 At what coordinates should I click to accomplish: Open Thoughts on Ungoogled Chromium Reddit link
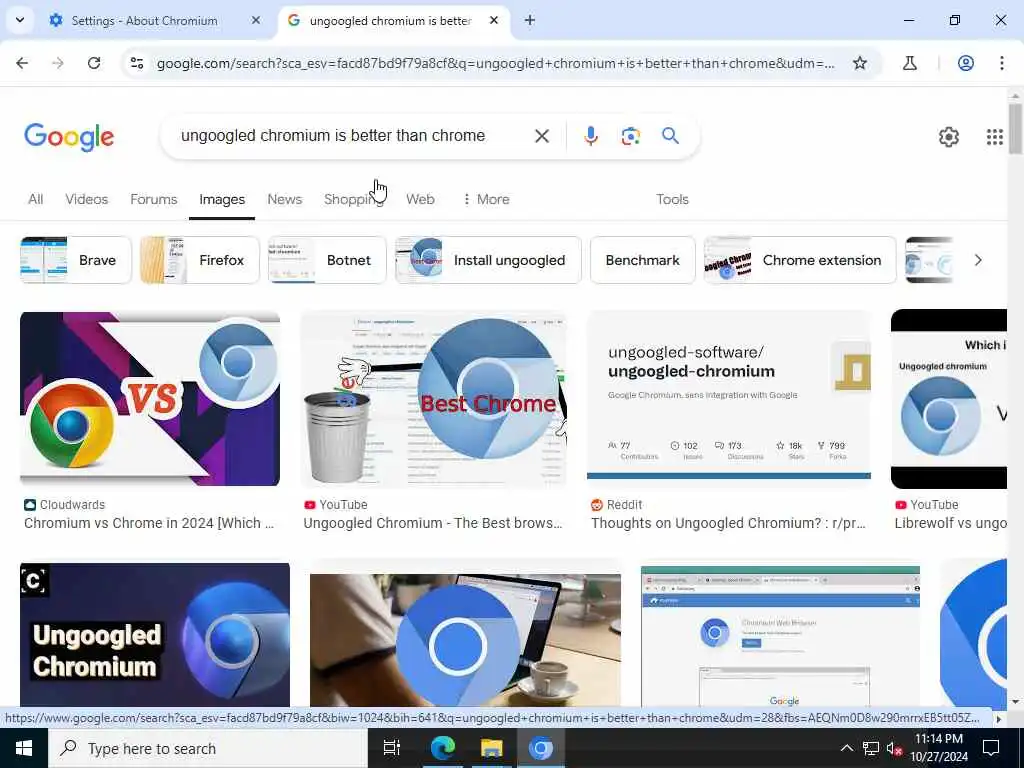tap(728, 523)
